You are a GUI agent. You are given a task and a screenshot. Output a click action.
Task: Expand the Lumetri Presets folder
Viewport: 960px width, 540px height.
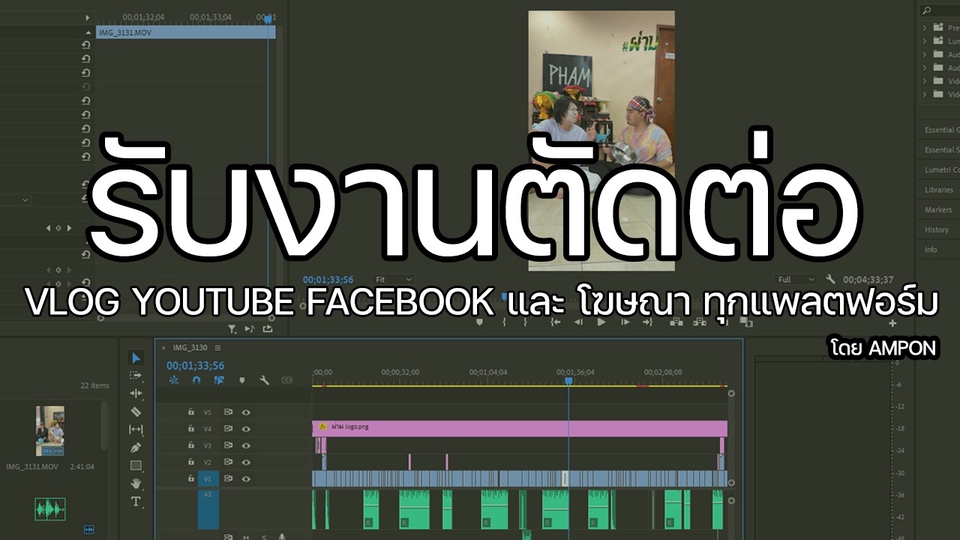pyautogui.click(x=925, y=41)
